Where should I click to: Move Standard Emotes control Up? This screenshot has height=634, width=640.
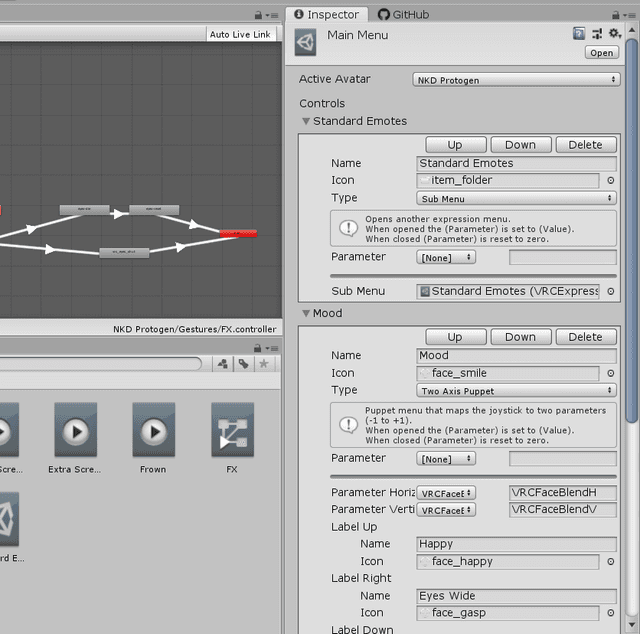[x=456, y=145]
